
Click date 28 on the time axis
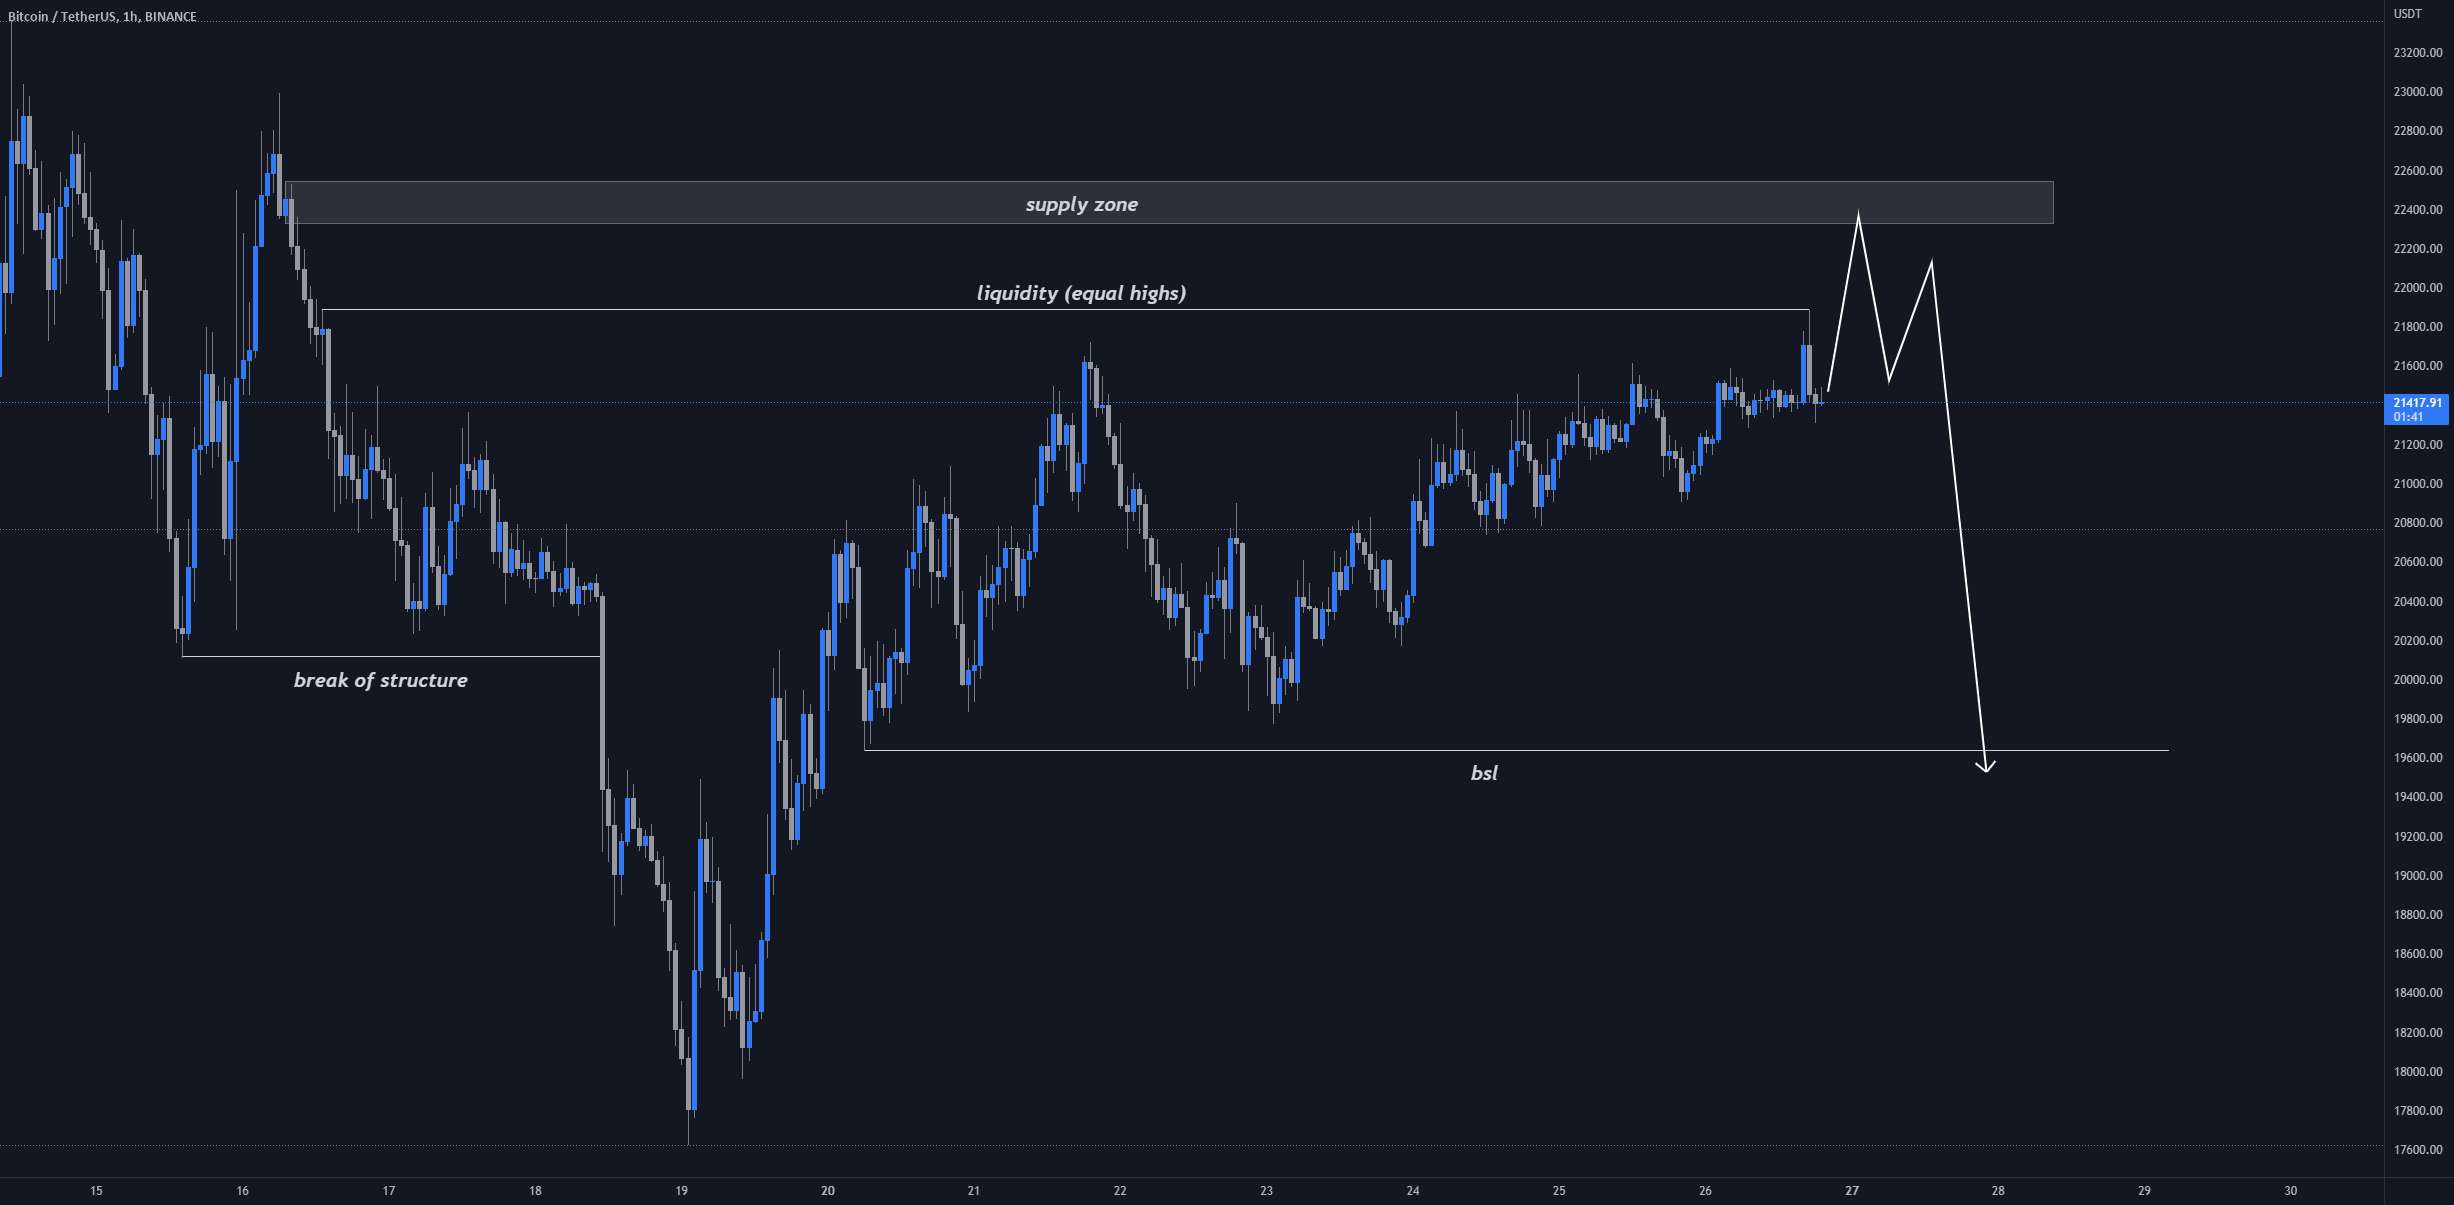1998,1191
